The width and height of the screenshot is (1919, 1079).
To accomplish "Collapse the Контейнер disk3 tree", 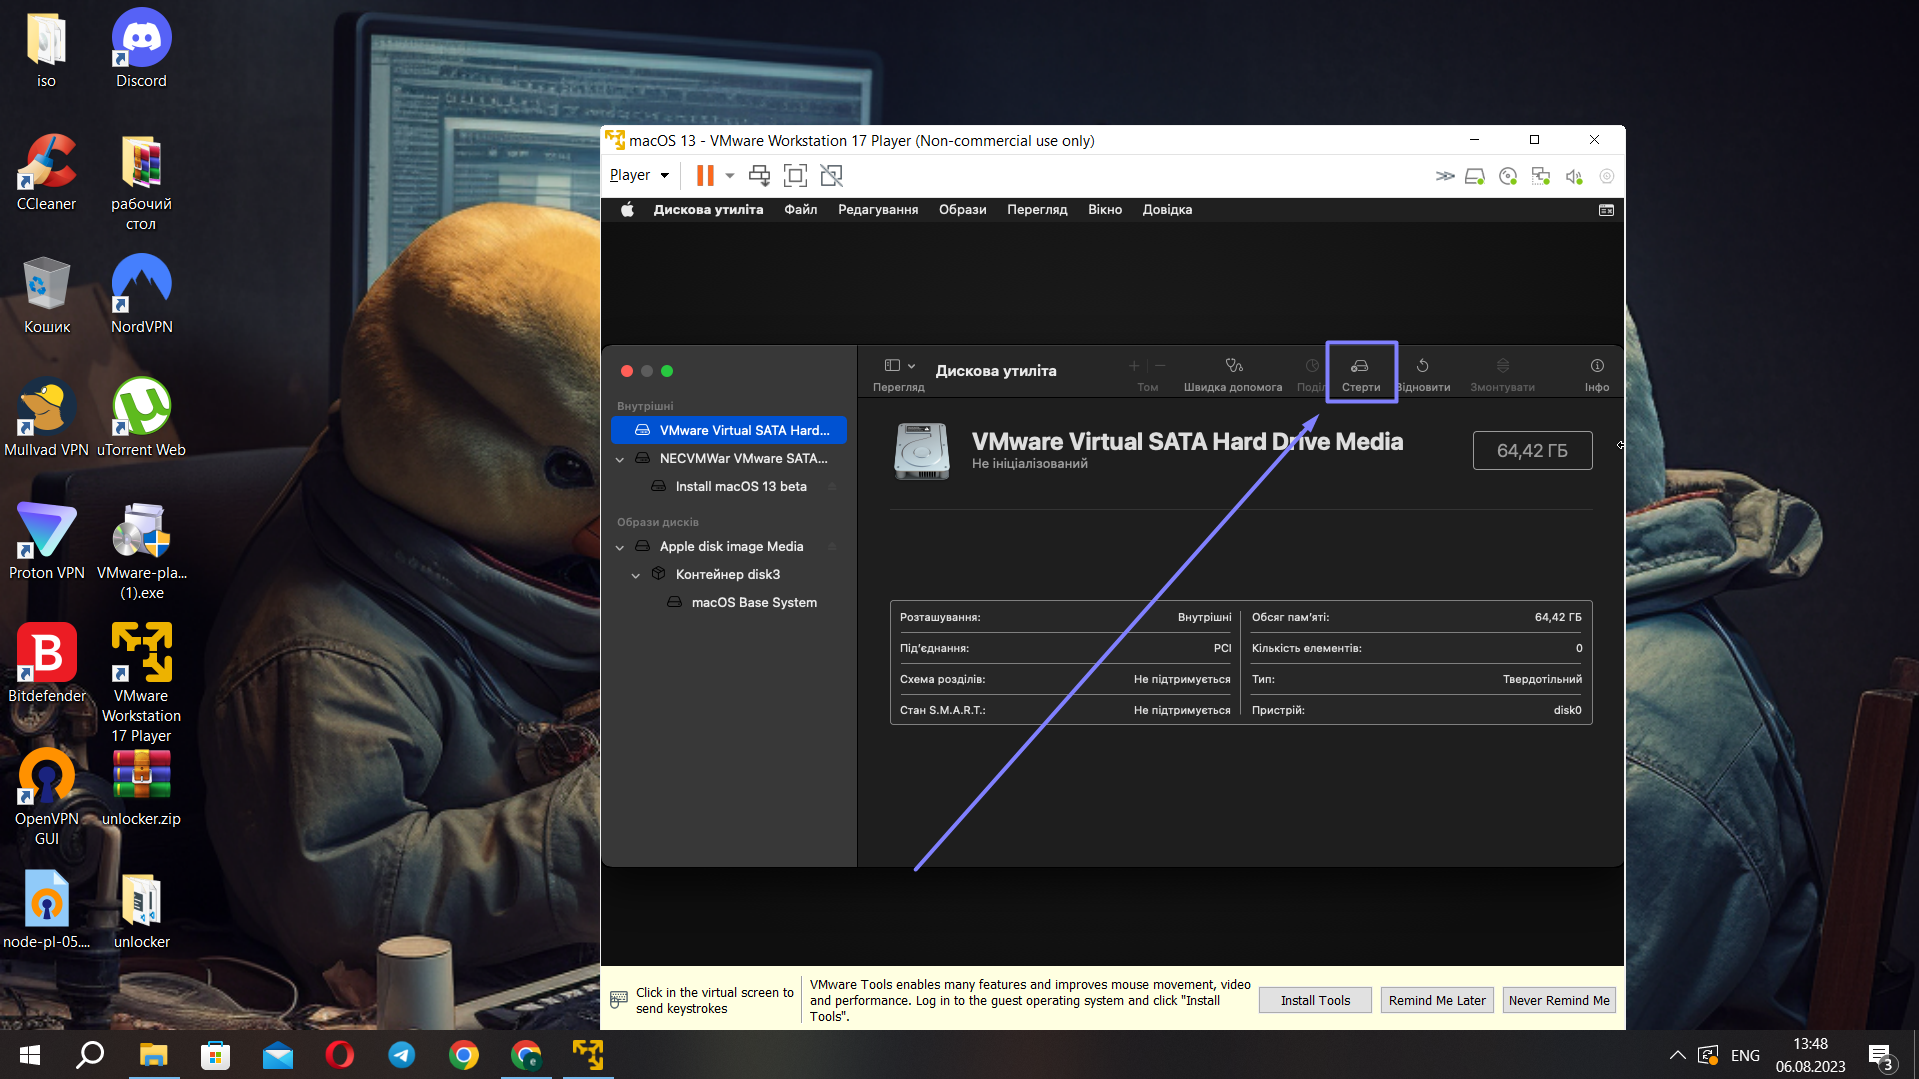I will click(x=636, y=575).
